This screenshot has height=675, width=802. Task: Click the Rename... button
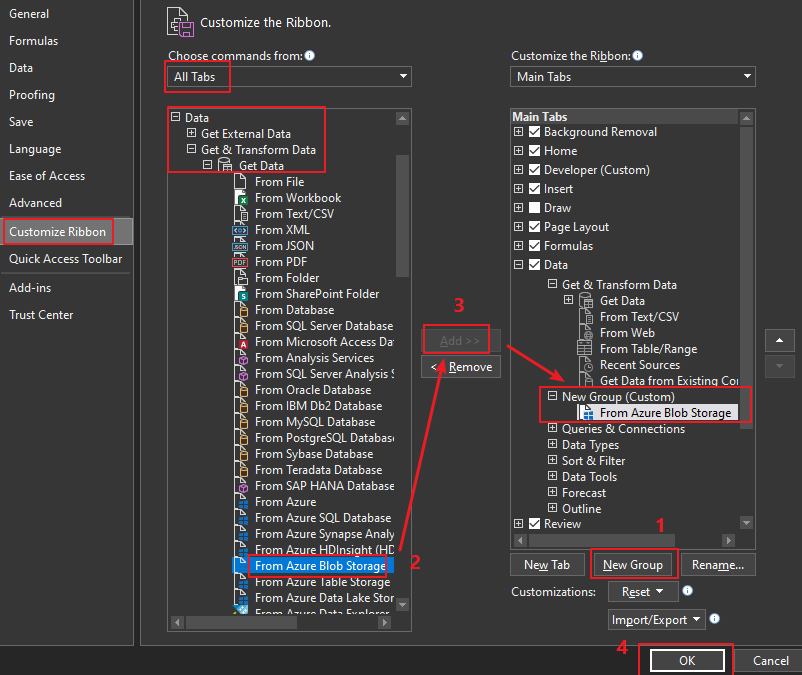click(718, 565)
